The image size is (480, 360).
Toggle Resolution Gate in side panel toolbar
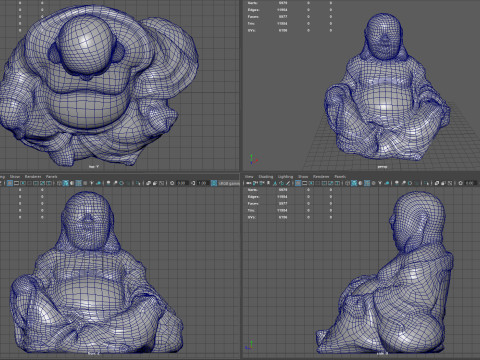click(311, 183)
